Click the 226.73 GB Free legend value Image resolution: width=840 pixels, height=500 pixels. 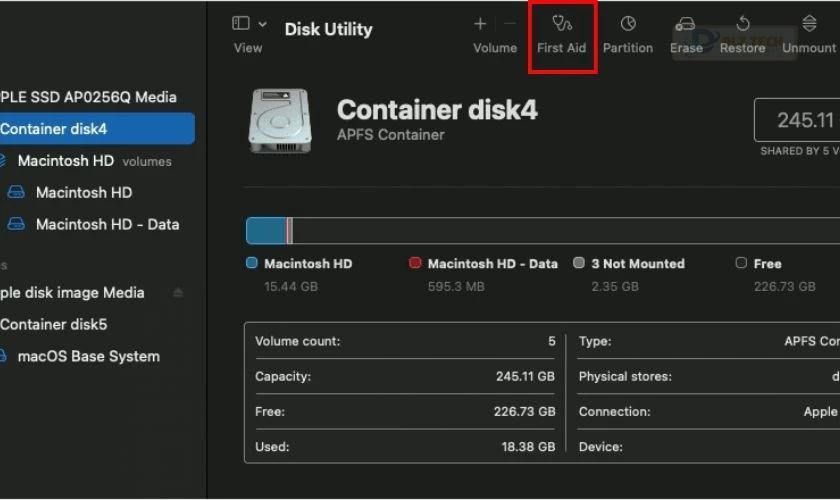click(785, 287)
